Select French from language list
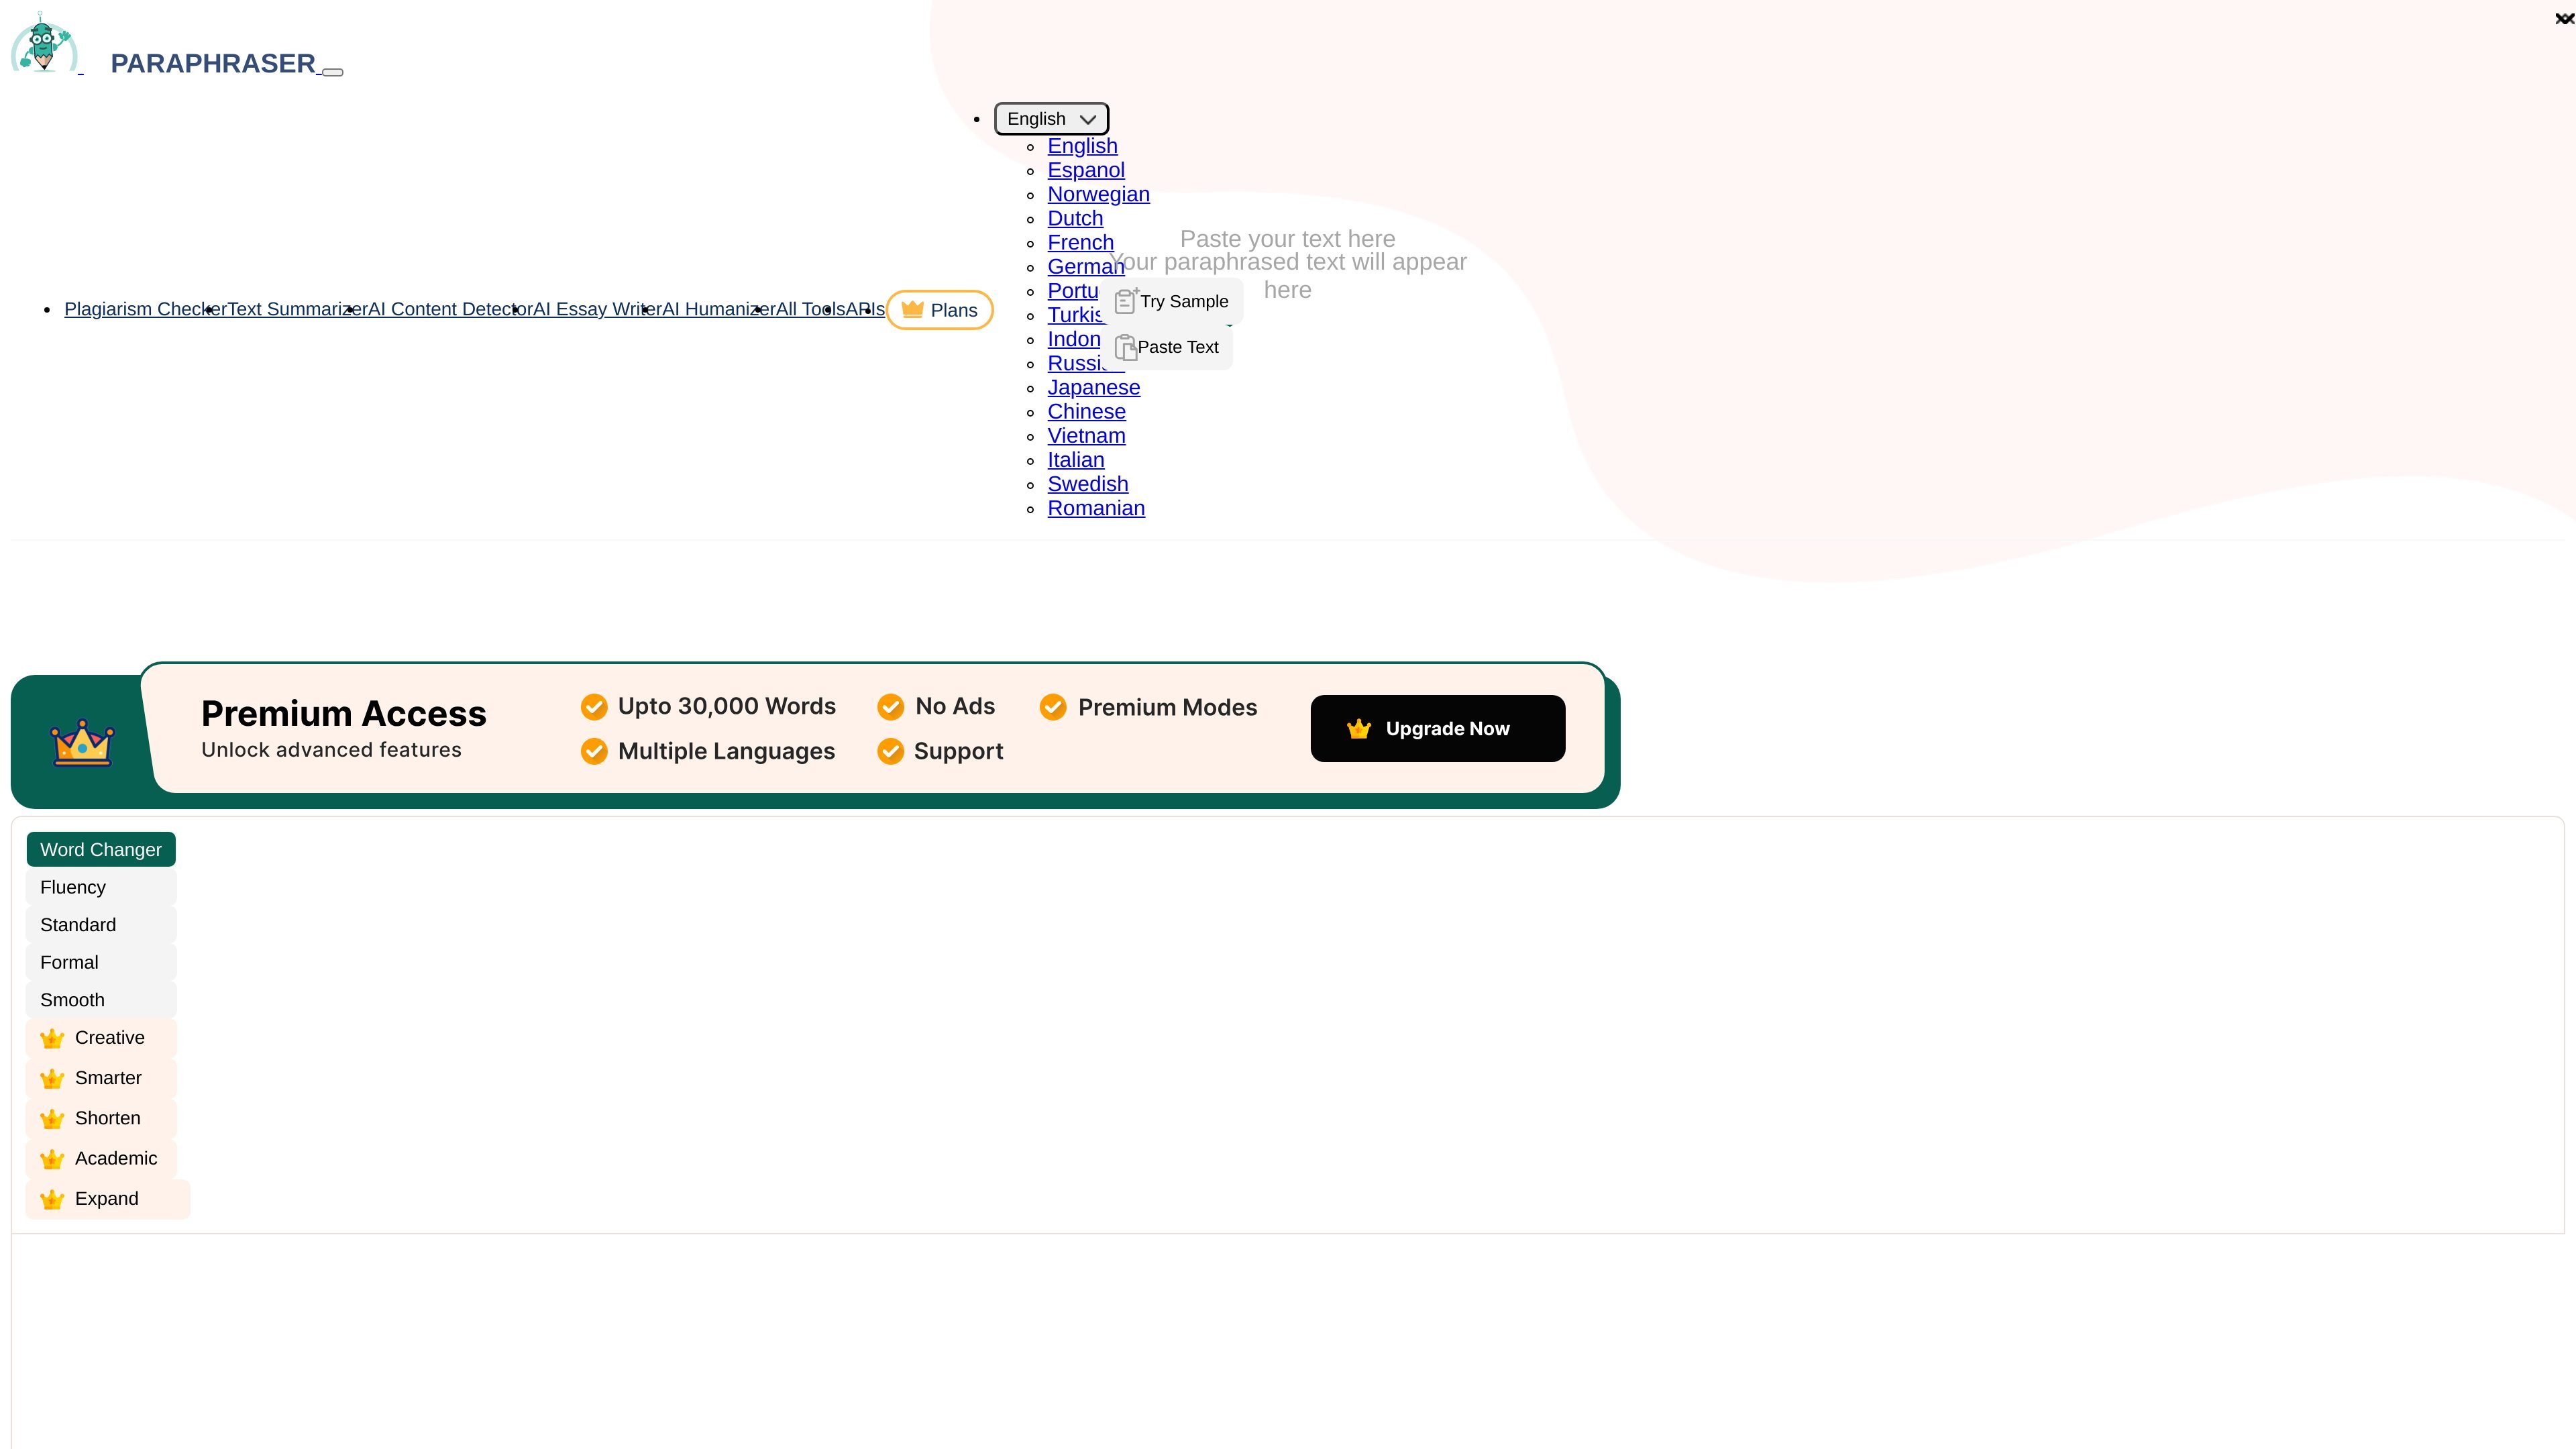2576x1449 pixels. [1080, 242]
